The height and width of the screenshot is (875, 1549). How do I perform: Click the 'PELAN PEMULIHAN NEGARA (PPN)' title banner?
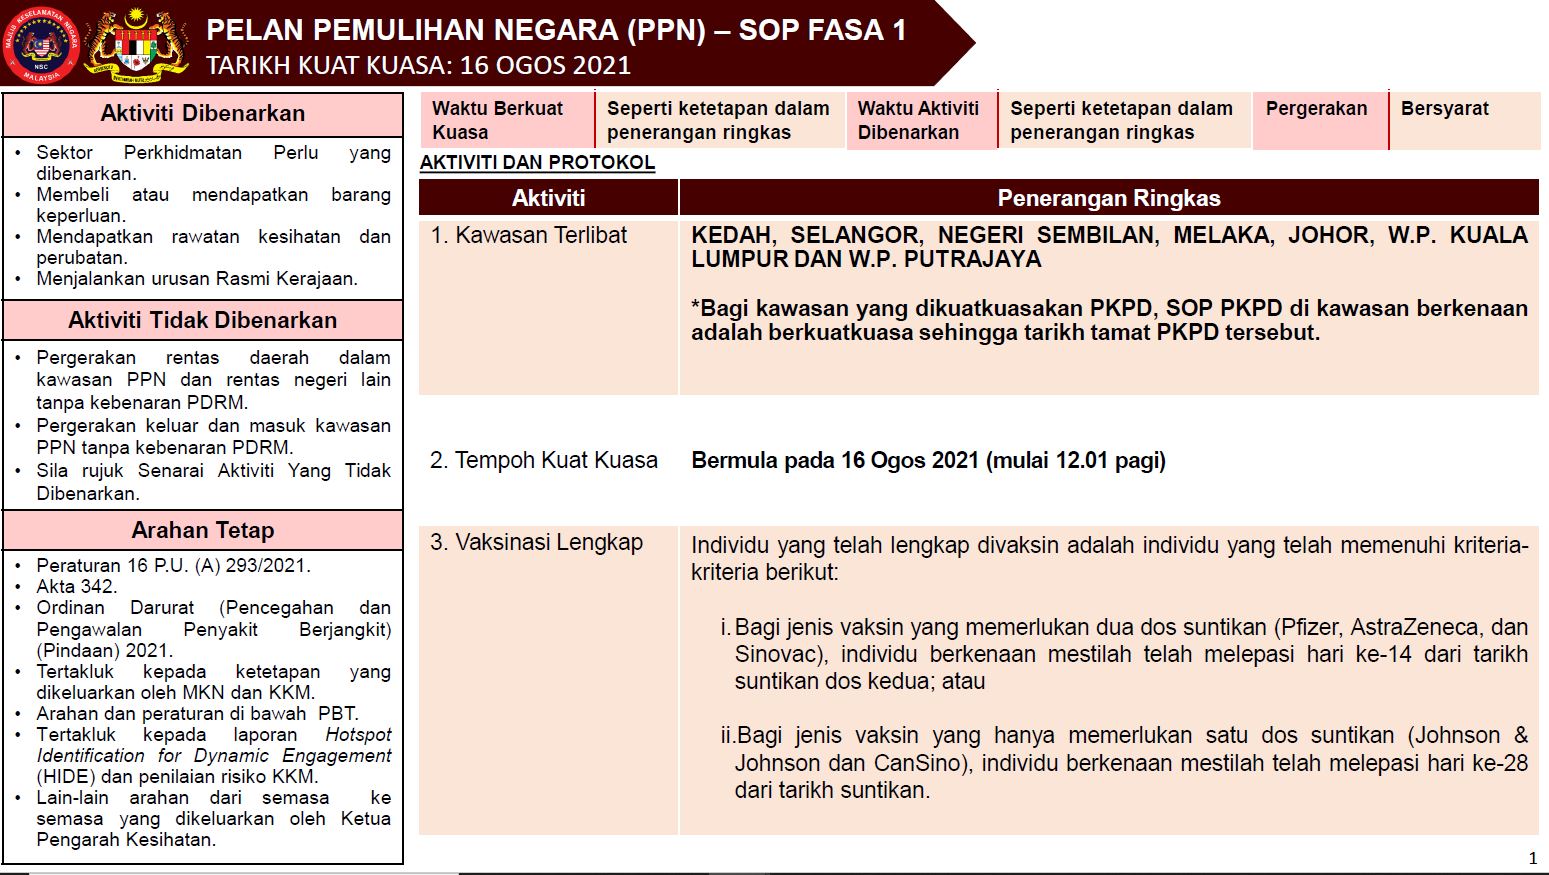click(x=556, y=31)
